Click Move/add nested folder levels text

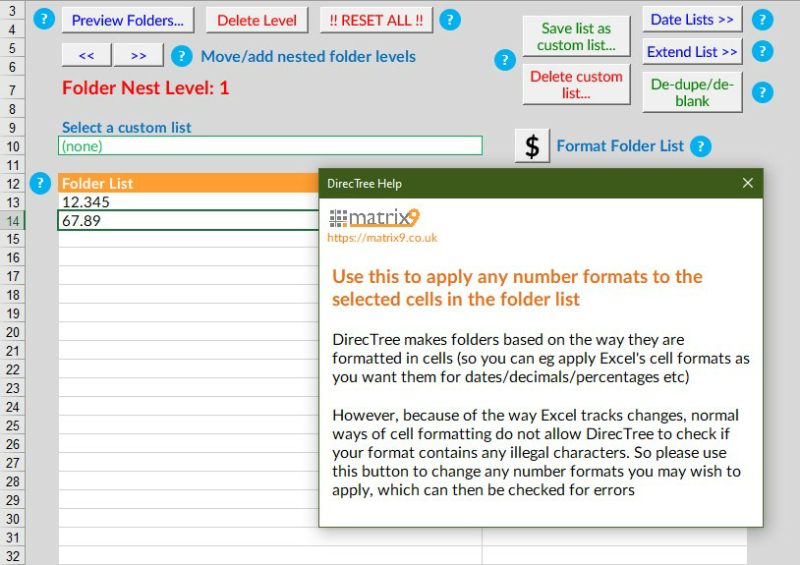[x=308, y=56]
